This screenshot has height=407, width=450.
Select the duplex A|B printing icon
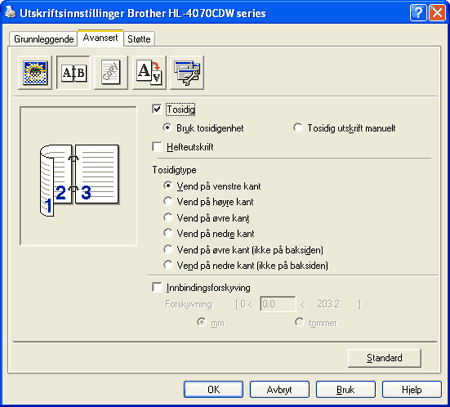(x=73, y=72)
